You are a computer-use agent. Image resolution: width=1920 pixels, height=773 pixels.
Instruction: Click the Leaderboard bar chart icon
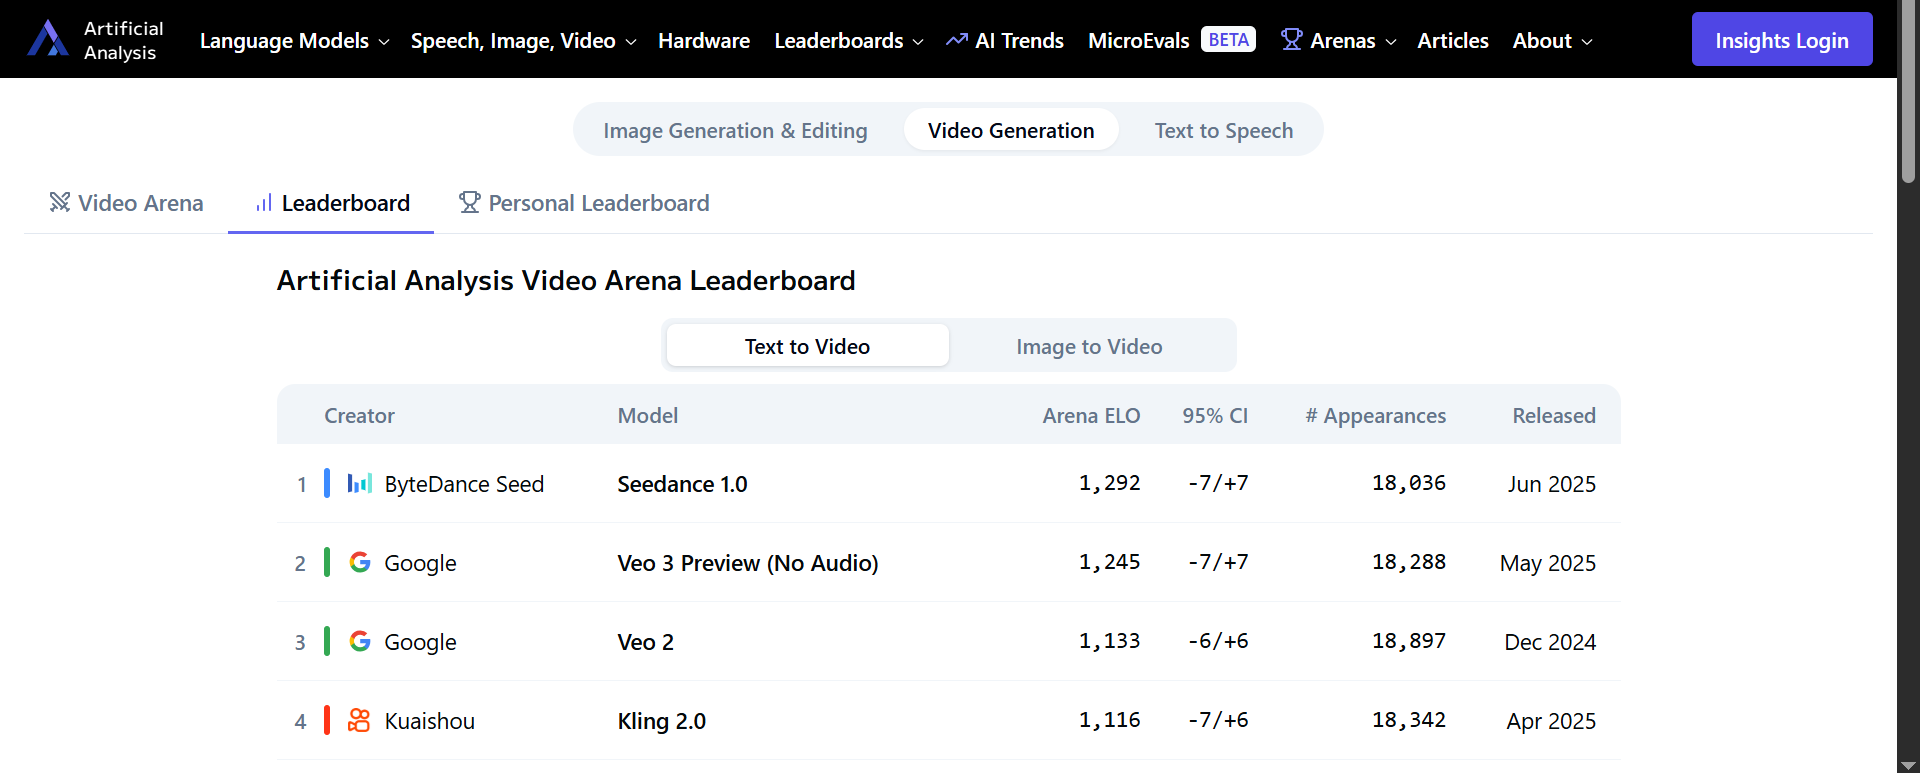coord(264,203)
